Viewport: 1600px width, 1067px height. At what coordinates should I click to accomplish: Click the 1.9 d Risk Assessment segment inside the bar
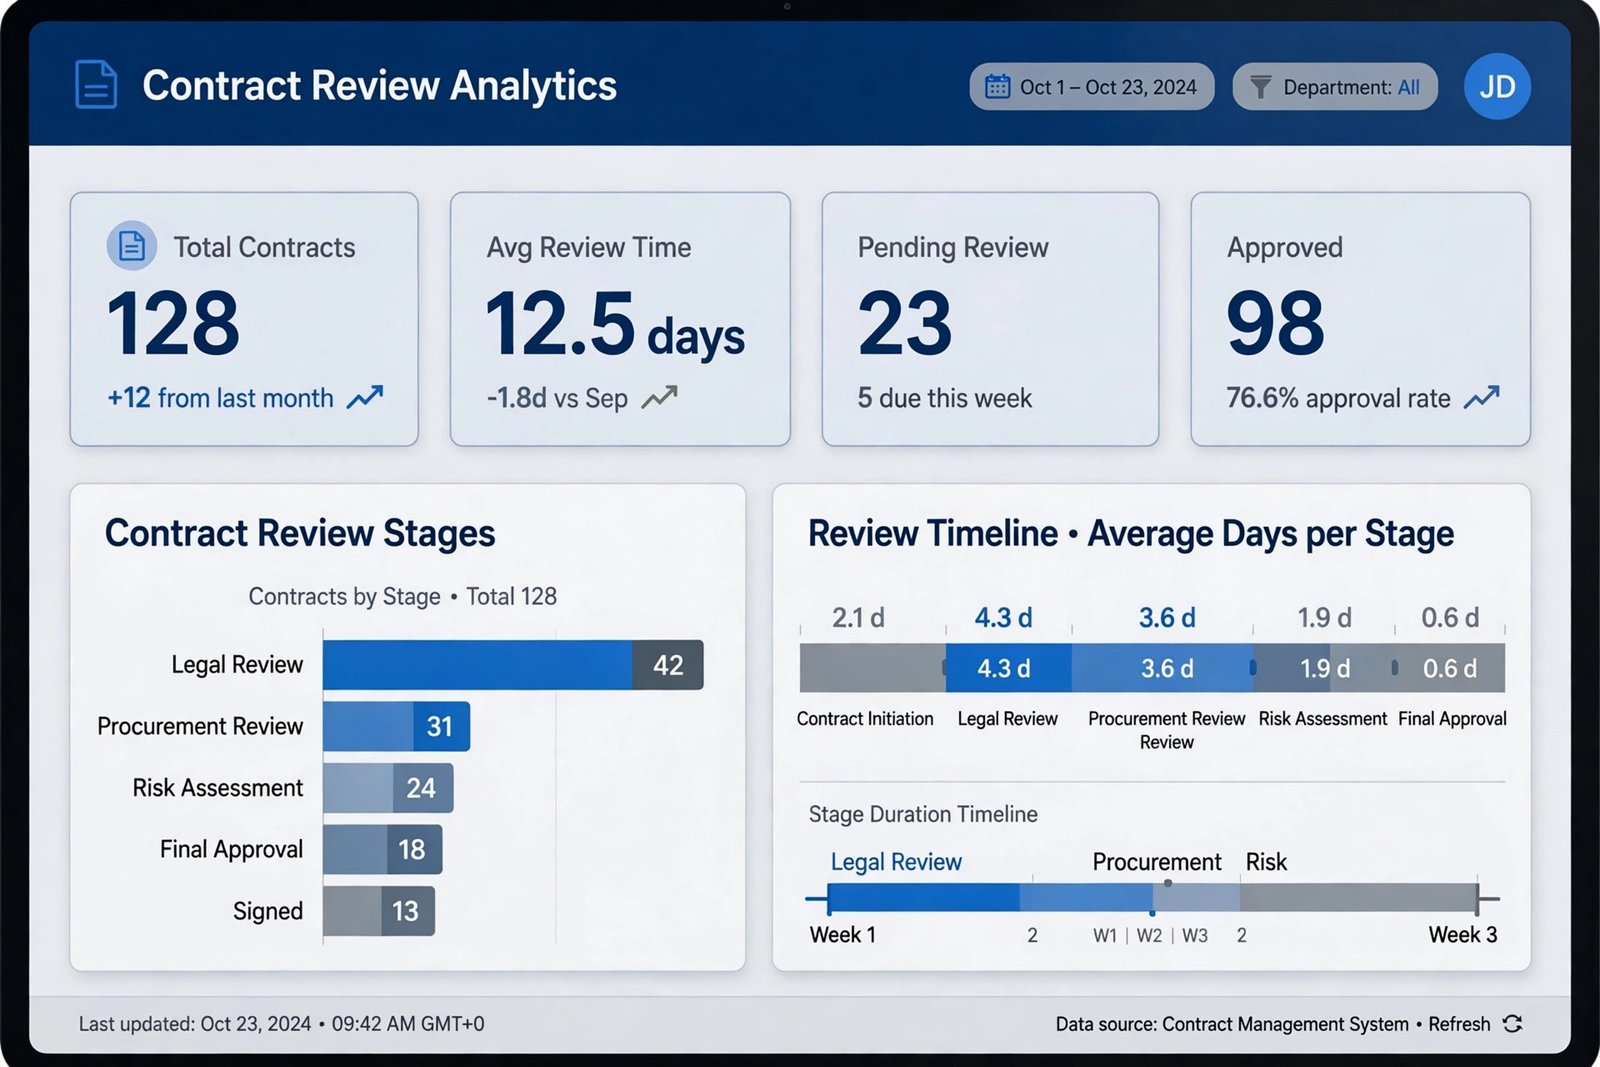[x=1324, y=668]
